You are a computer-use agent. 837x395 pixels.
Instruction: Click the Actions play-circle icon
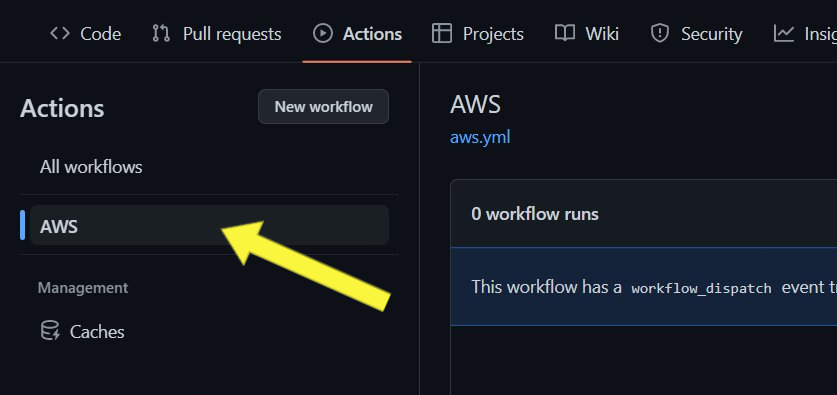pos(322,34)
